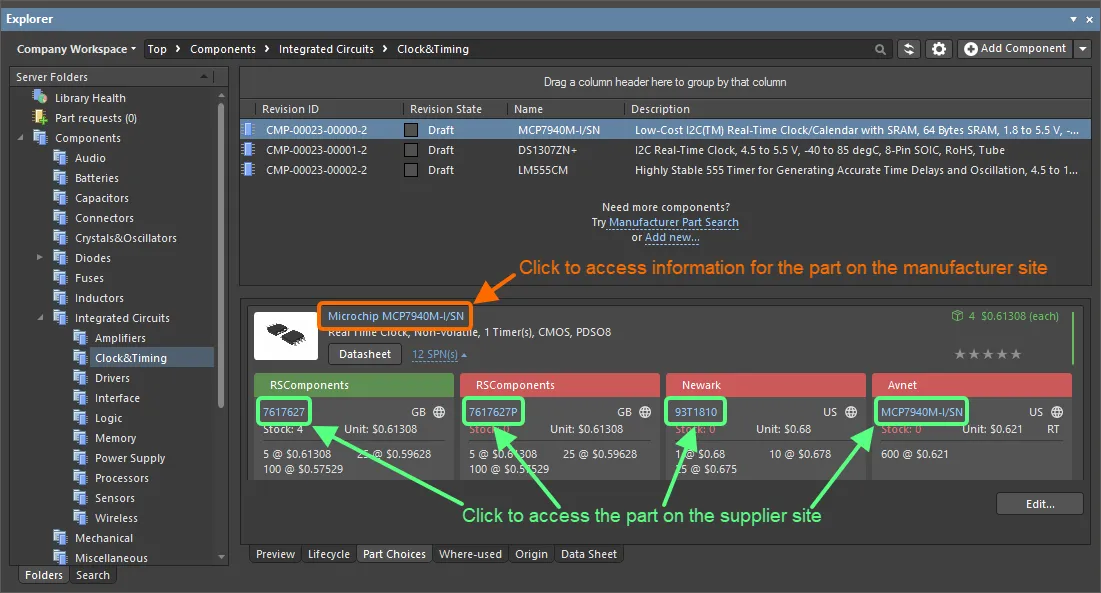Expand the Diodes tree node
The height and width of the screenshot is (593, 1101).
click(x=40, y=258)
